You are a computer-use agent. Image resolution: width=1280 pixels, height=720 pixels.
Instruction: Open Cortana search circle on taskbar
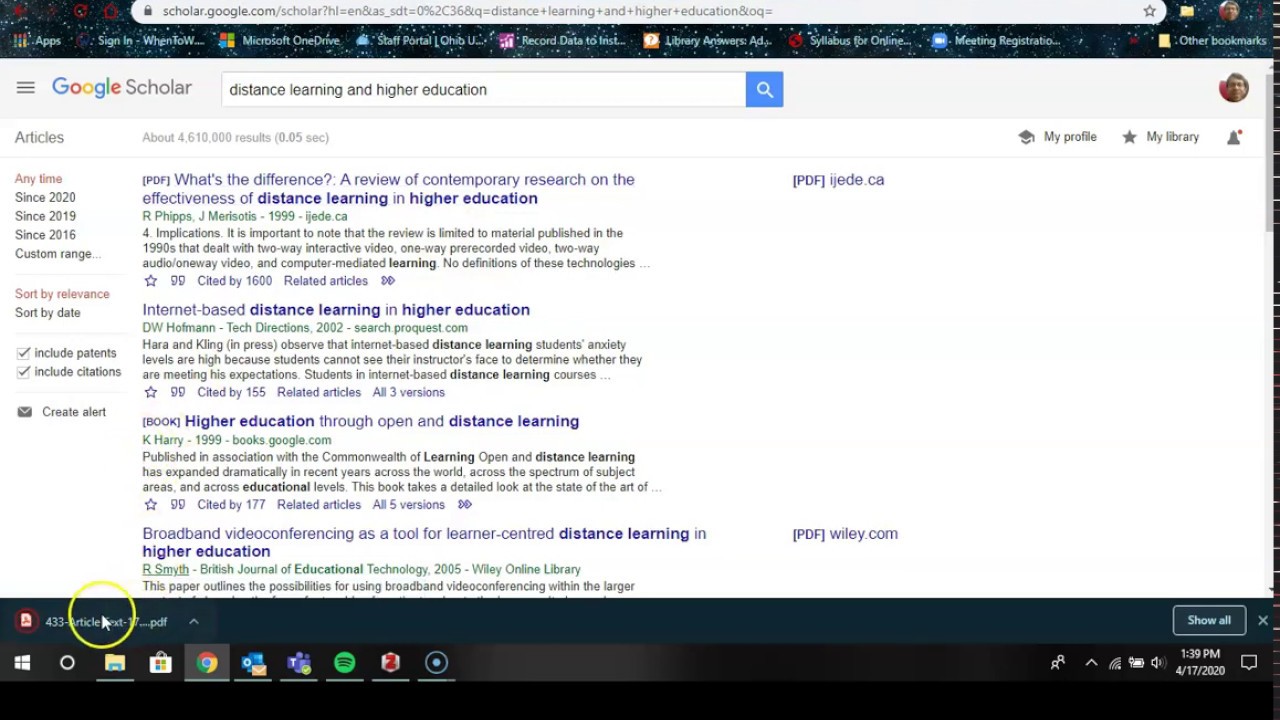pyautogui.click(x=67, y=662)
